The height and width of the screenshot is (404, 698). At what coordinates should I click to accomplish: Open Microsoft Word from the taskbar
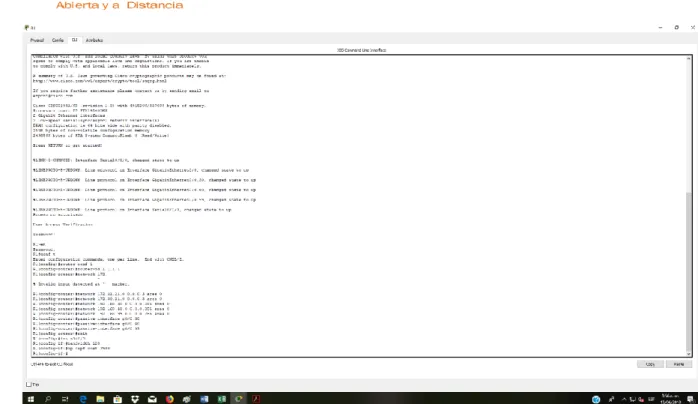tap(204, 399)
